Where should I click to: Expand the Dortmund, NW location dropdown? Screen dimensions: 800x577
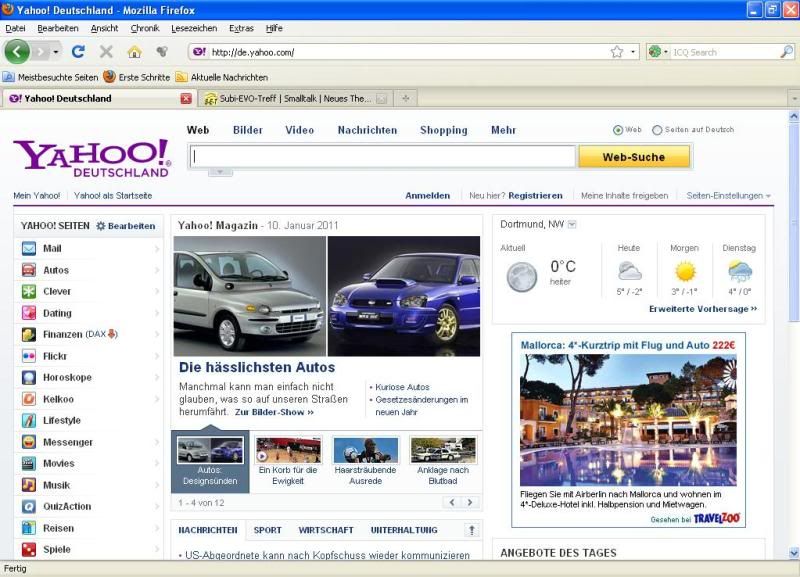point(573,224)
